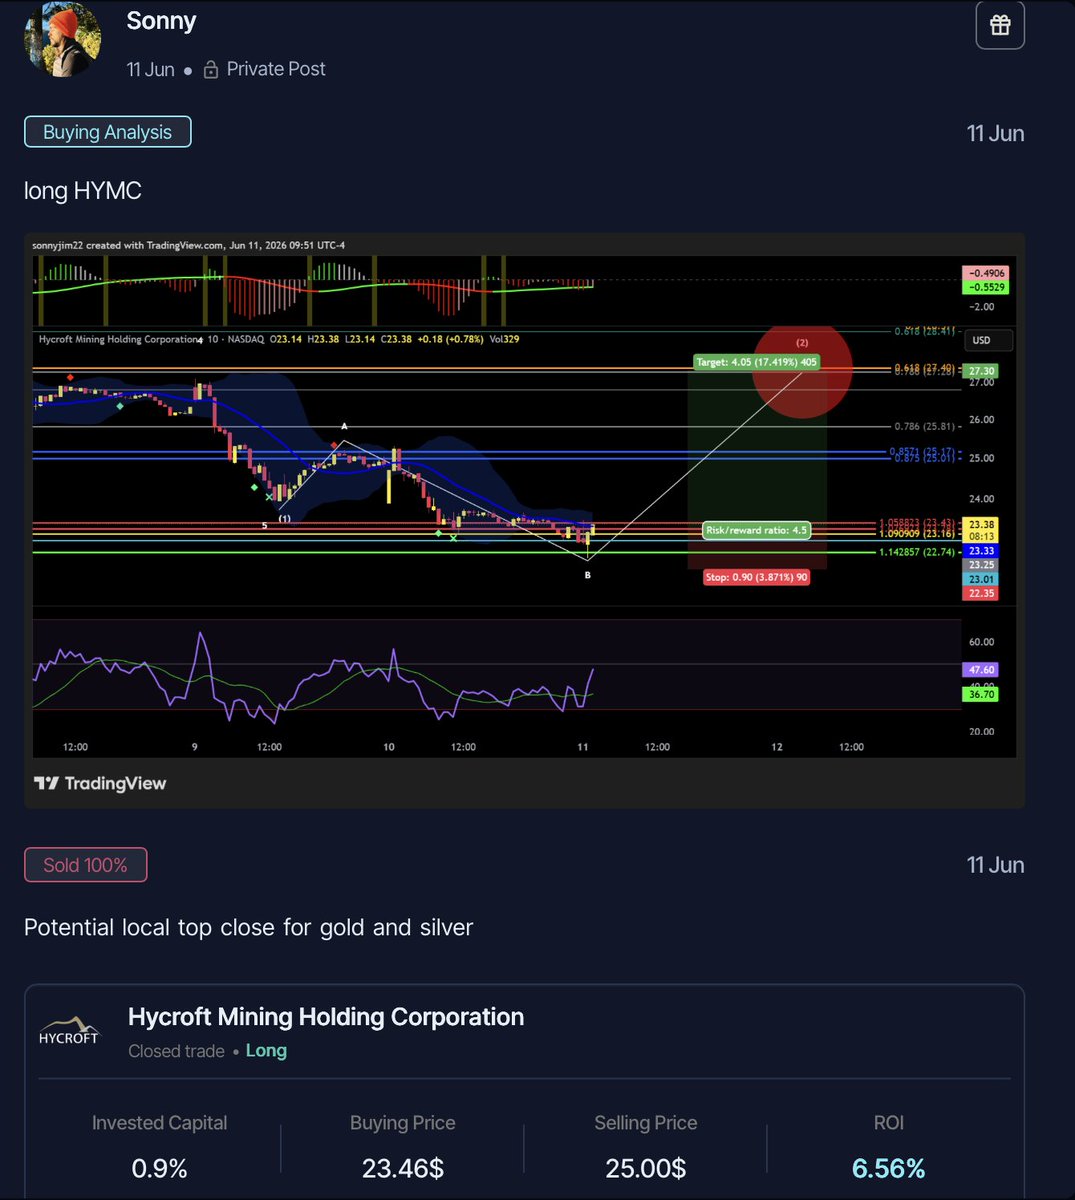Image resolution: width=1075 pixels, height=1200 pixels.
Task: Open the gift icon button
Action: 1000,25
